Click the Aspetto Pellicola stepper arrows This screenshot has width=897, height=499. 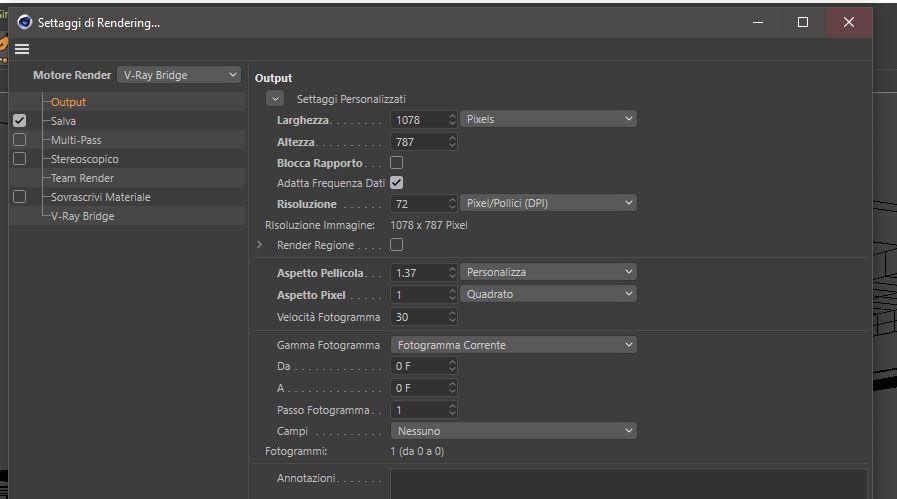click(453, 273)
